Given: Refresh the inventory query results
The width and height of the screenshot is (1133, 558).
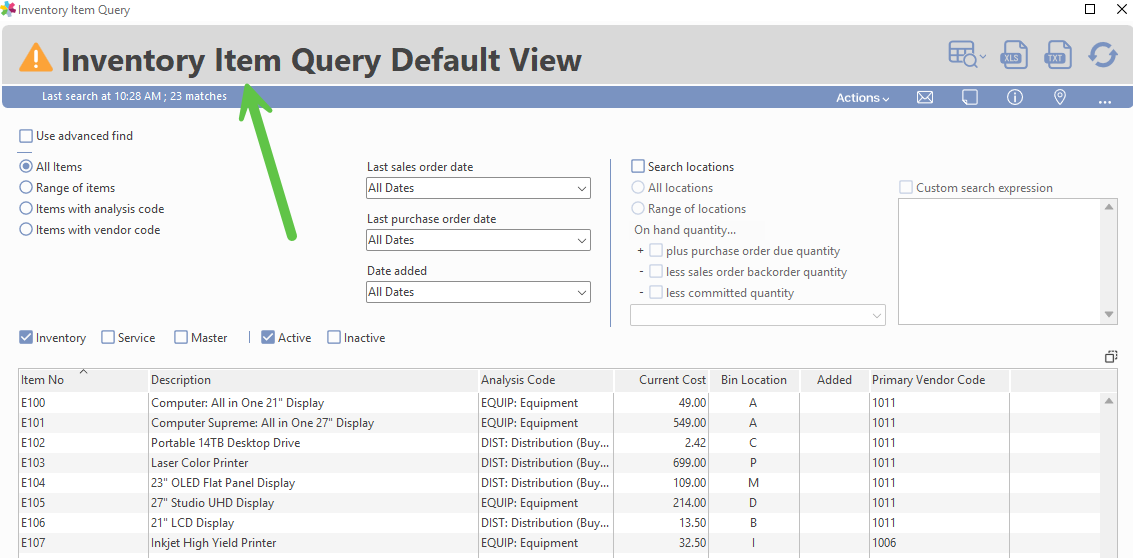Looking at the screenshot, I should pyautogui.click(x=1103, y=56).
